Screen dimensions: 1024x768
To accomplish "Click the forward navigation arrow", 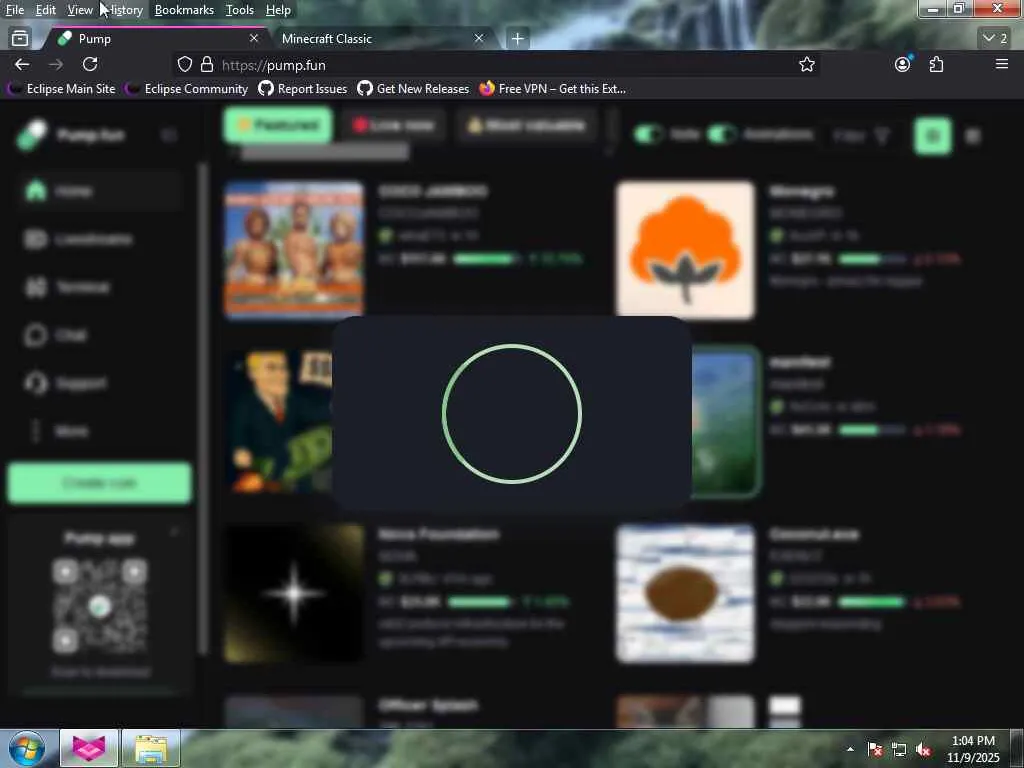I will click(56, 64).
